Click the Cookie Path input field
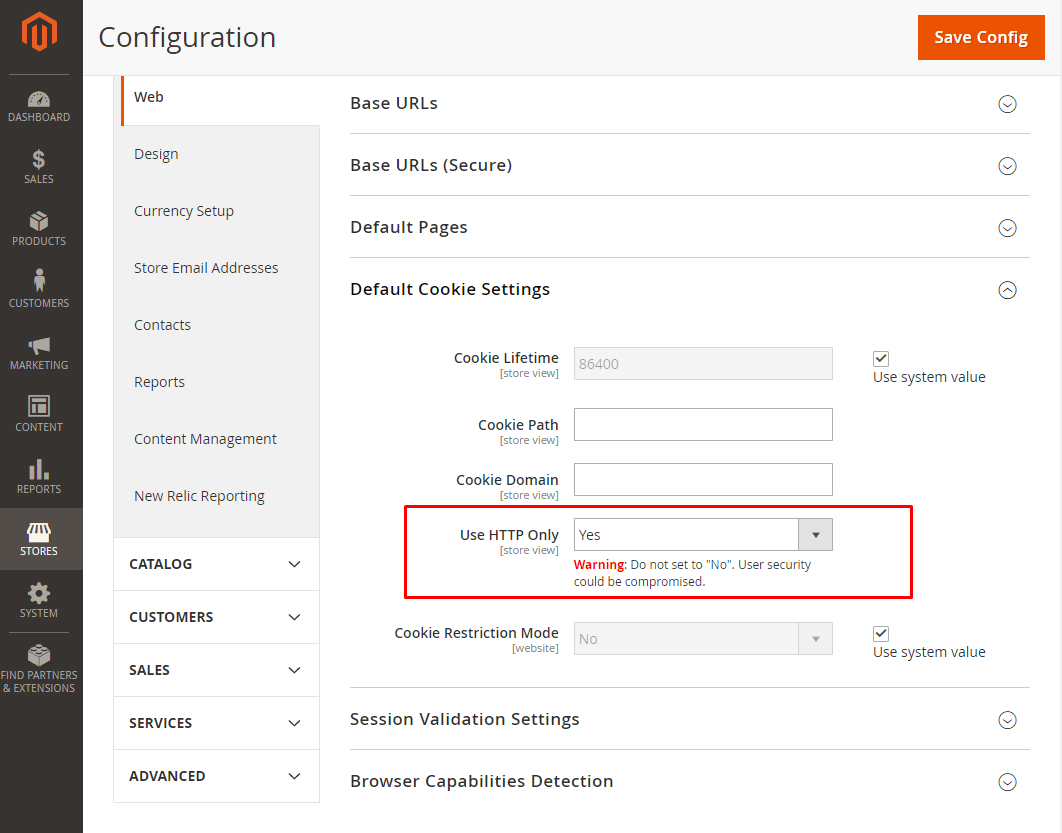1062x833 pixels. click(703, 424)
